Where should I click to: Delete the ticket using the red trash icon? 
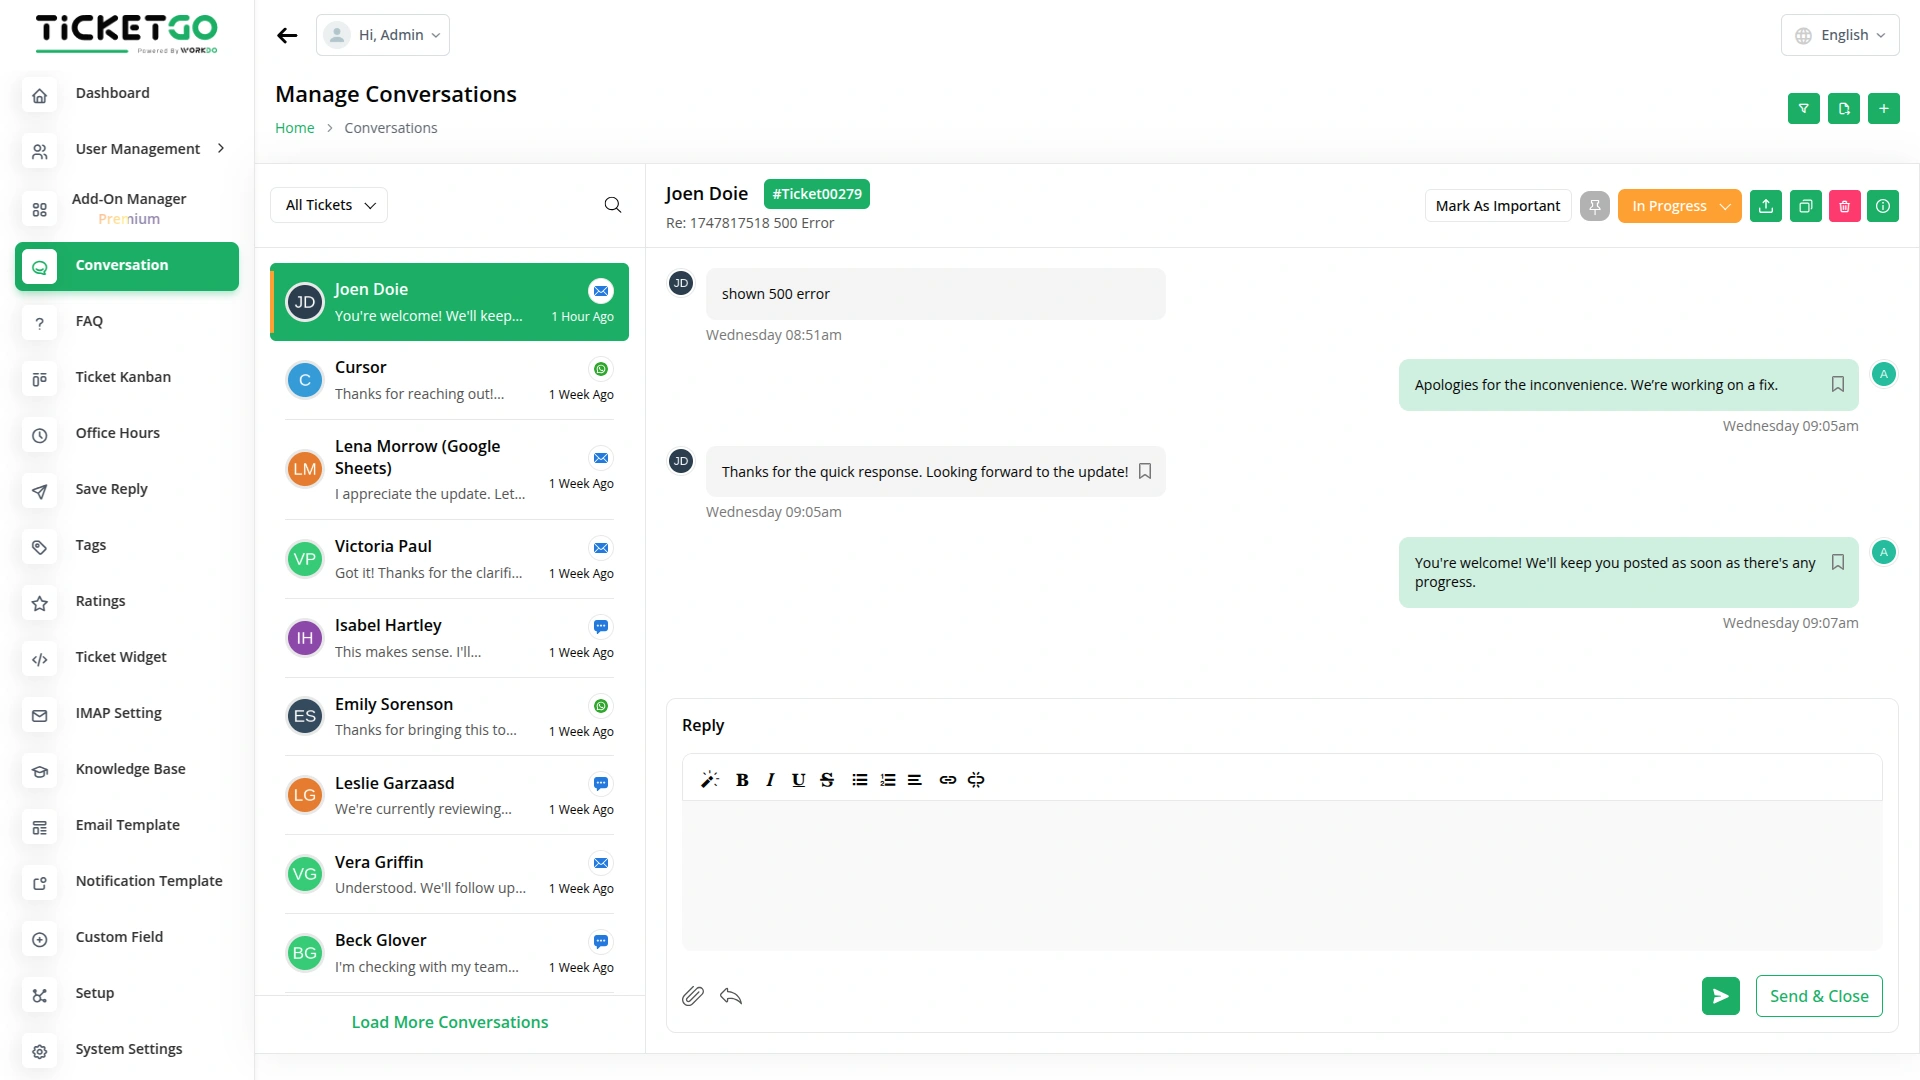(x=1845, y=206)
